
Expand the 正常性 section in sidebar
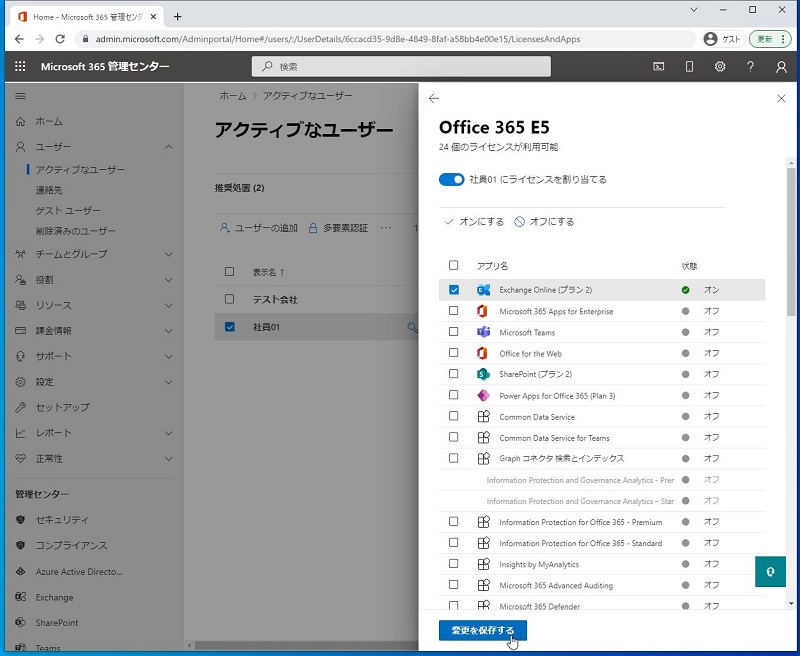click(x=169, y=458)
